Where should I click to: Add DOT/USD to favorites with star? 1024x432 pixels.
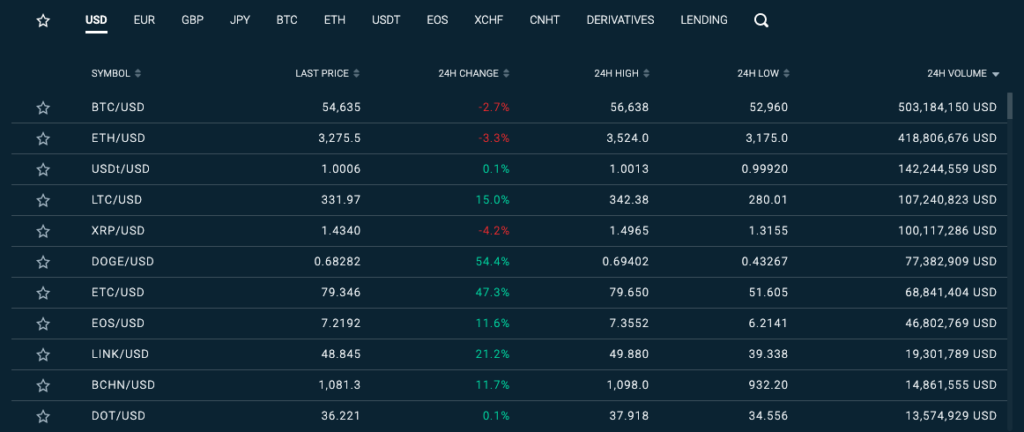[x=43, y=416]
